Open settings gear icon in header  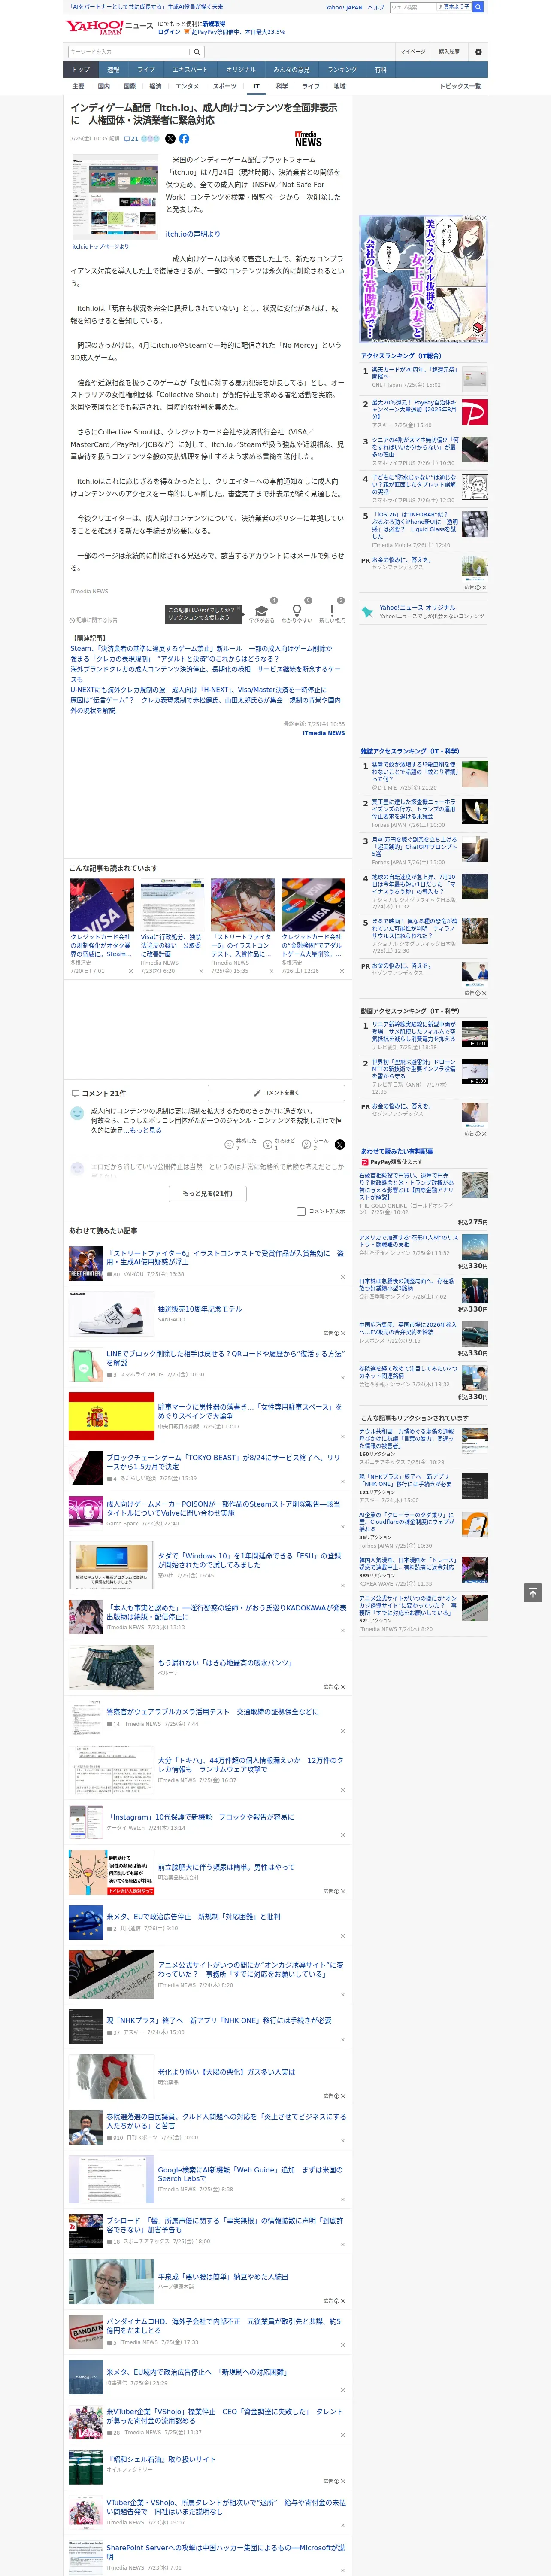(478, 52)
